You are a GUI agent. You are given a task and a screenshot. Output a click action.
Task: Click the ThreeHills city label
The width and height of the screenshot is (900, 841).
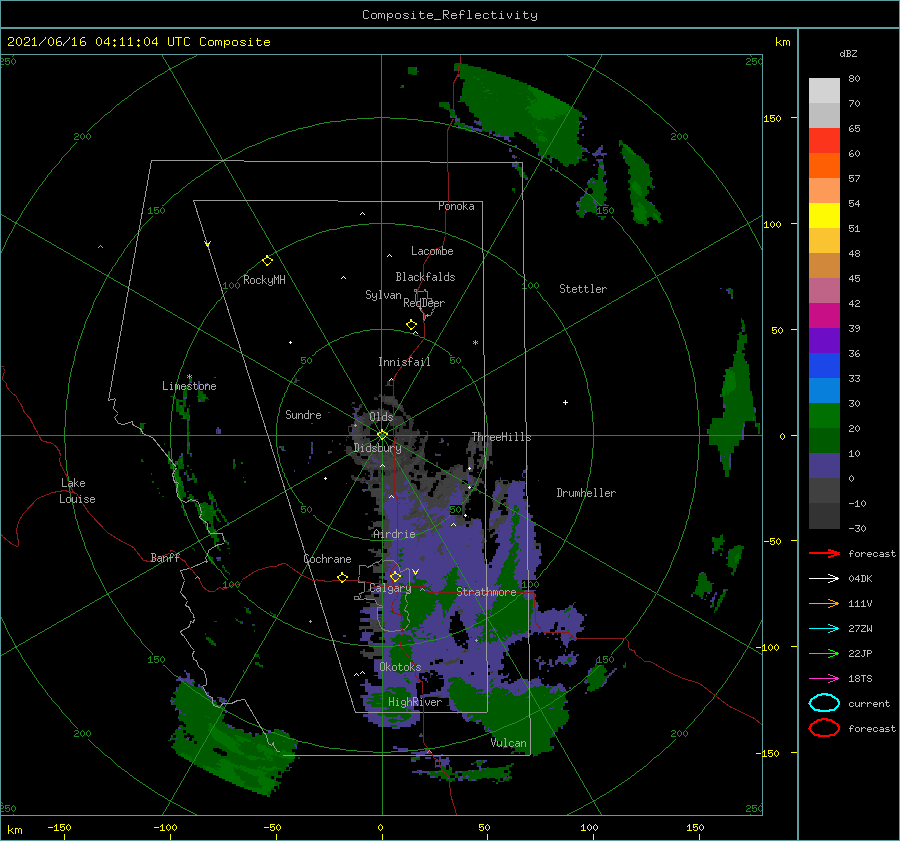pyautogui.click(x=502, y=437)
